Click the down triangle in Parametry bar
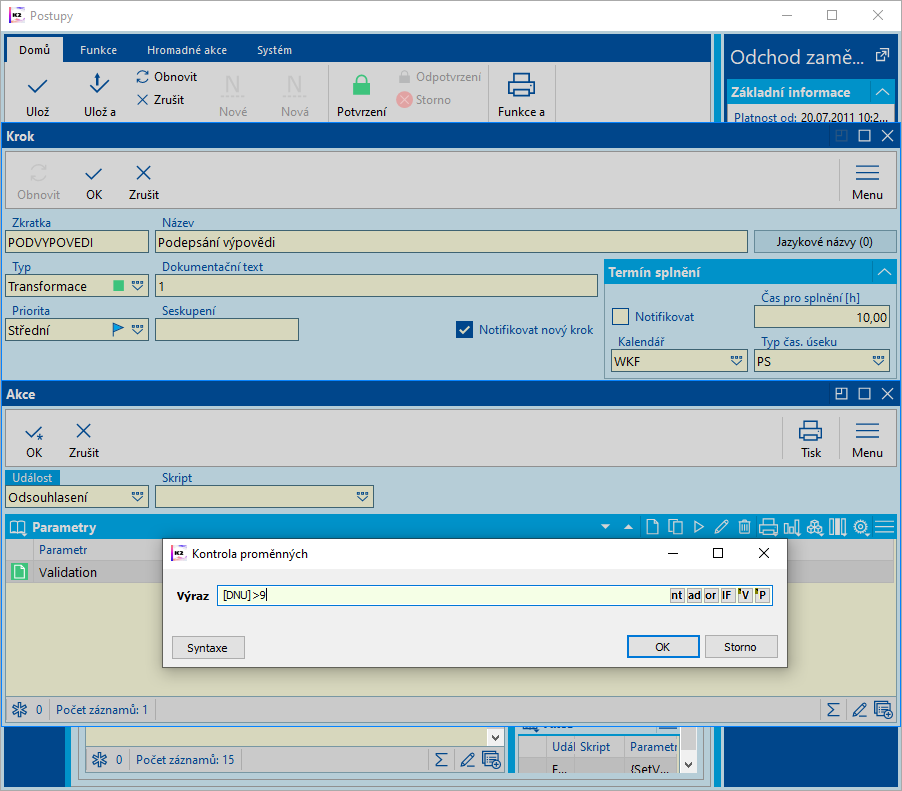The height and width of the screenshot is (791, 902). 605,526
